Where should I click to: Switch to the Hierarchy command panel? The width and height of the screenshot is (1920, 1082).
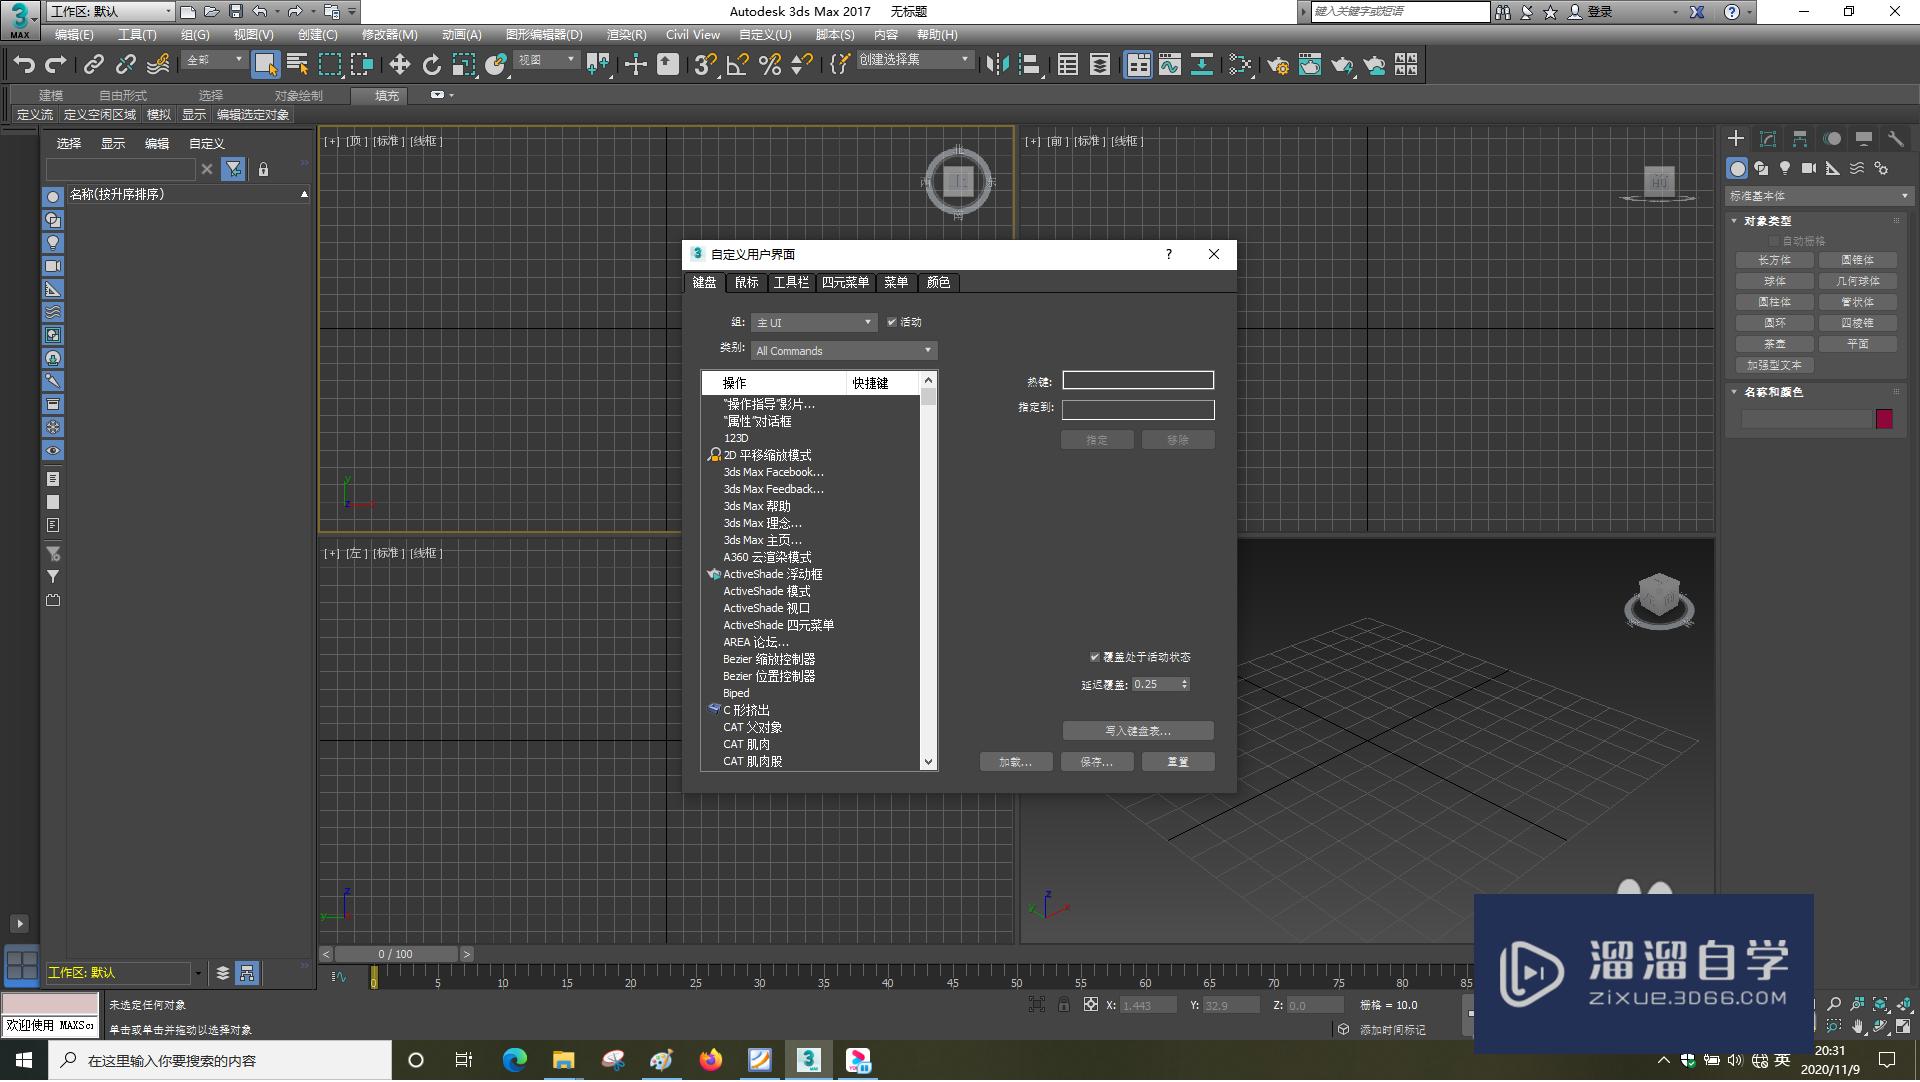pos(1800,139)
